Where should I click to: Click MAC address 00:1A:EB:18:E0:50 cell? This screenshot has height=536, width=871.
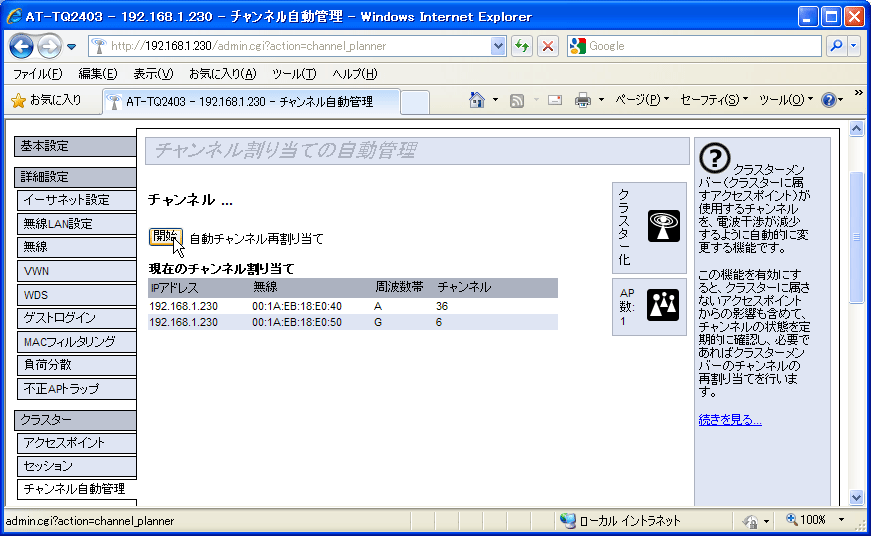(297, 323)
